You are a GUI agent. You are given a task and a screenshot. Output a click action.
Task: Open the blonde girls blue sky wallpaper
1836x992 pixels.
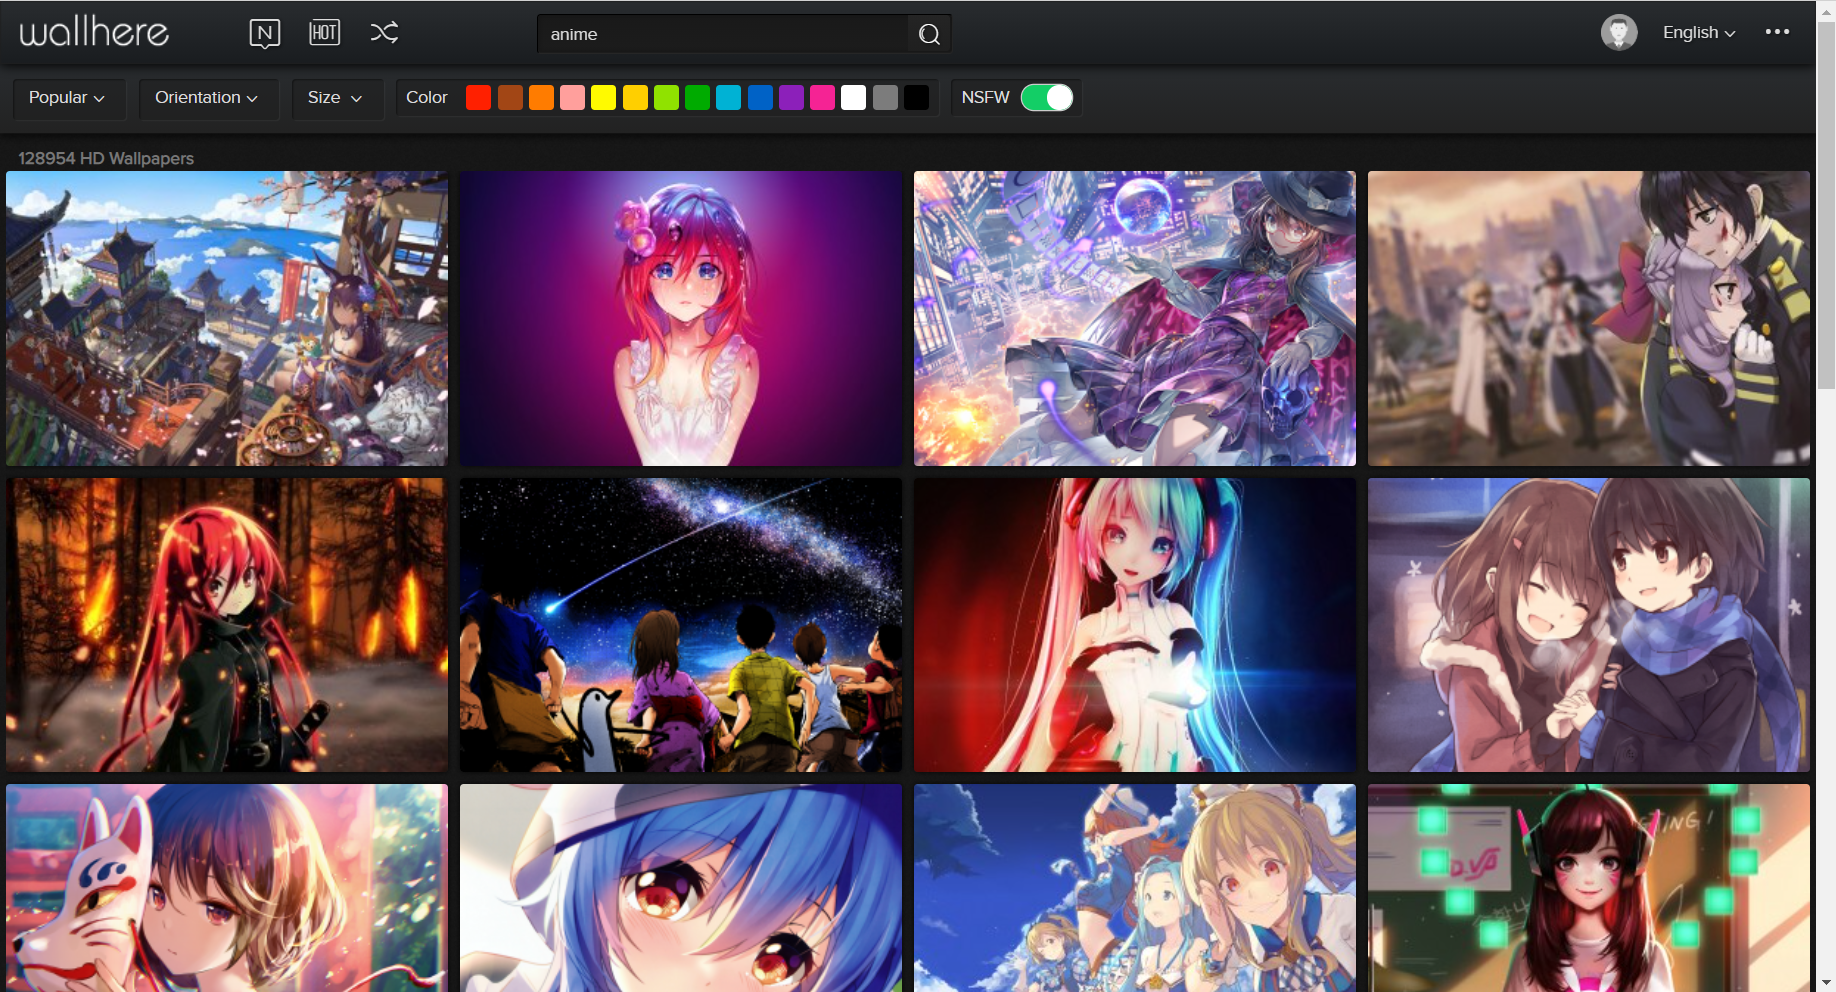(1135, 888)
